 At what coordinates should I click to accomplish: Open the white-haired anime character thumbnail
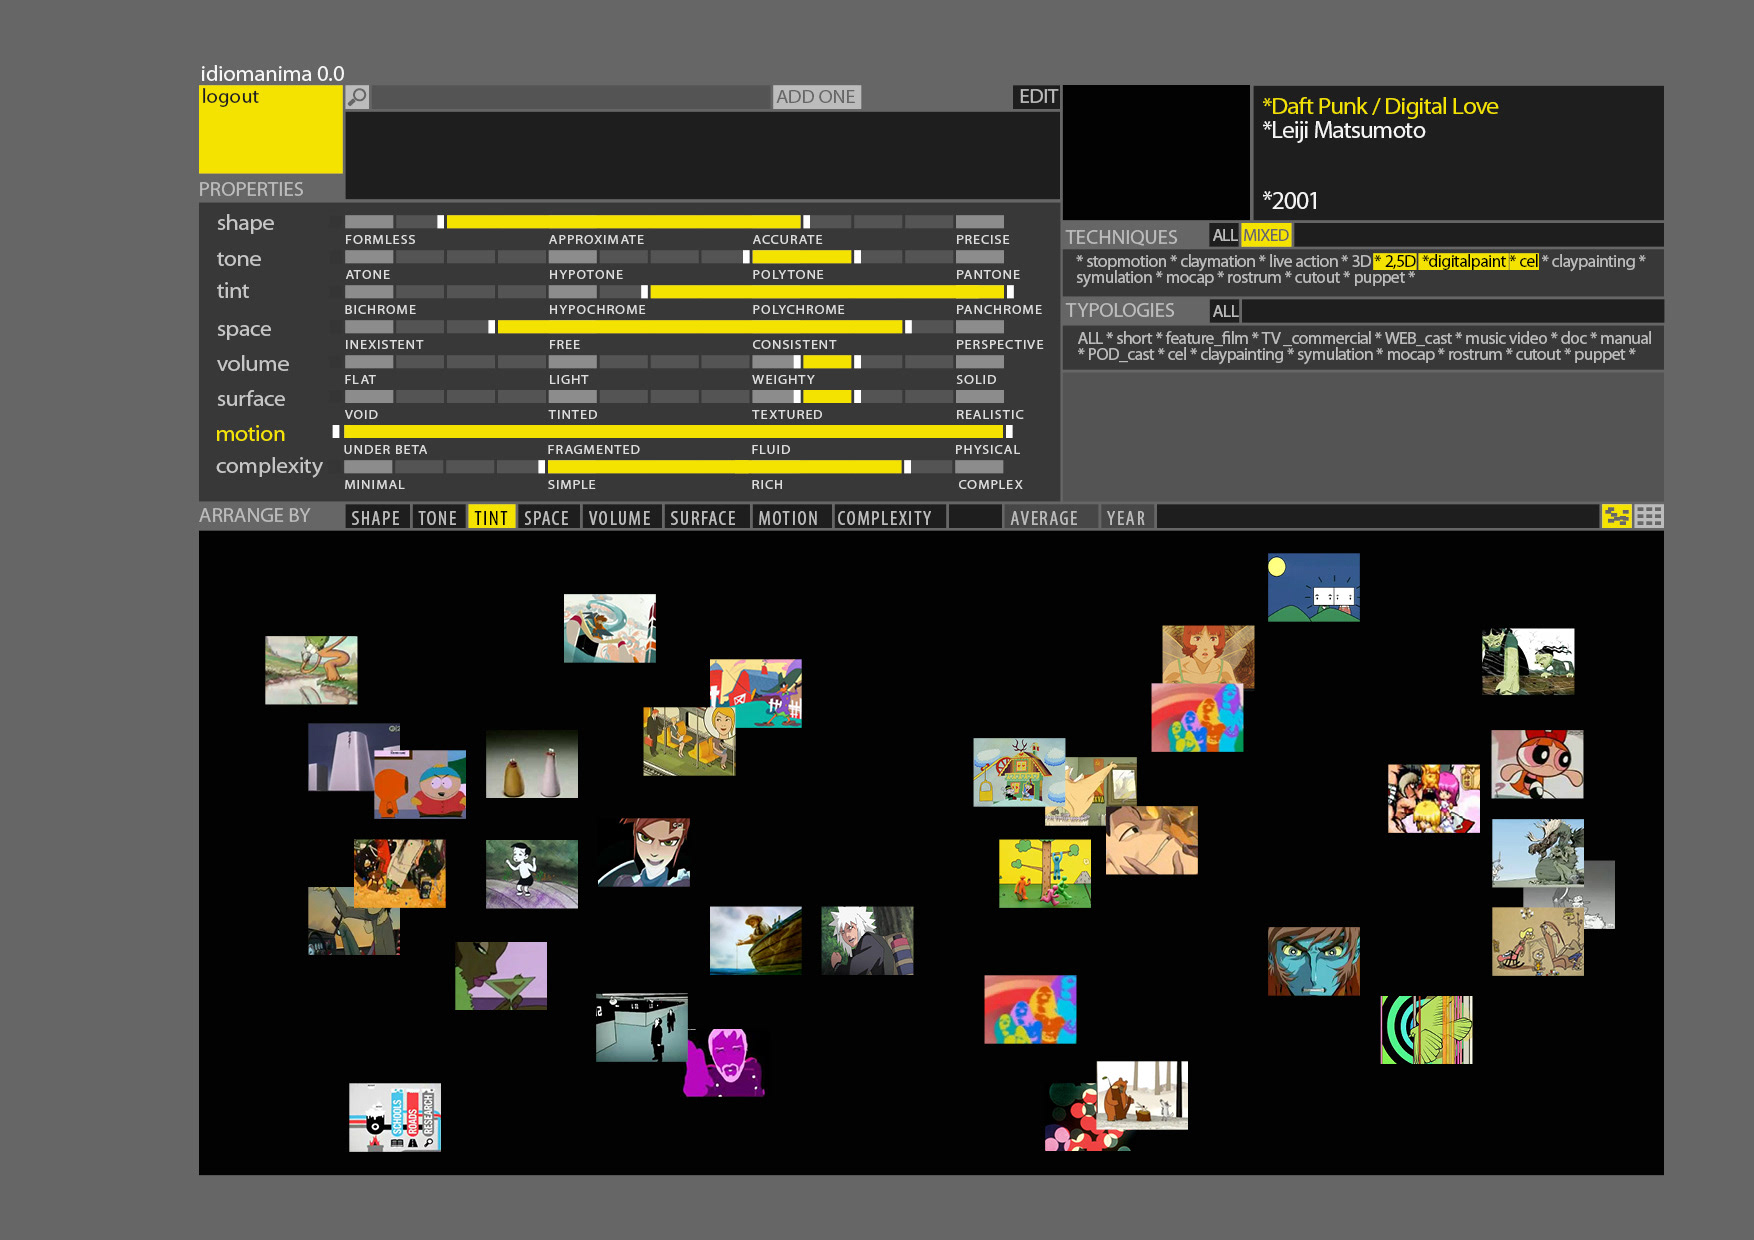[867, 941]
